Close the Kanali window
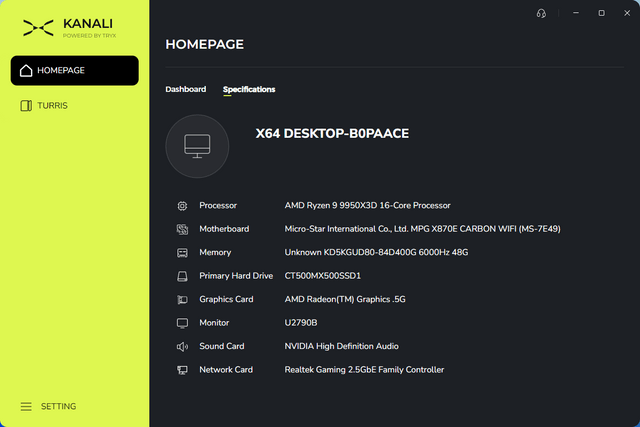The height and width of the screenshot is (427, 640). click(627, 13)
